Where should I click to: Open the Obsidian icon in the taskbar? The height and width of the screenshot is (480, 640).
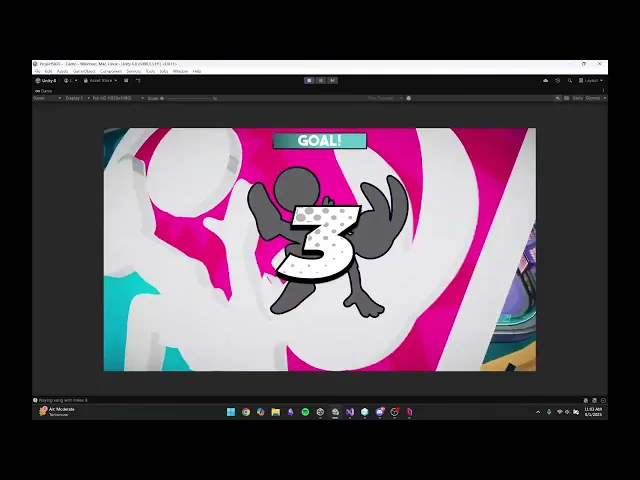coord(290,412)
